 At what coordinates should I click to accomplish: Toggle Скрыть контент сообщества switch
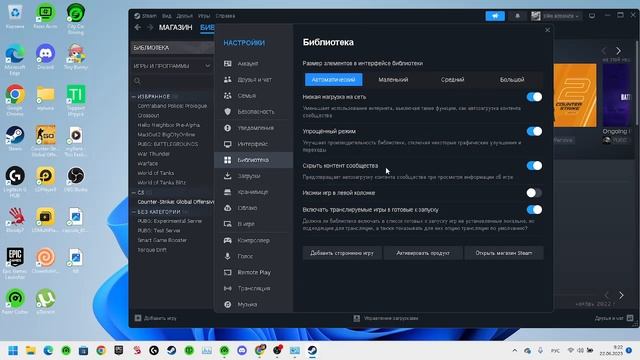coord(534,165)
